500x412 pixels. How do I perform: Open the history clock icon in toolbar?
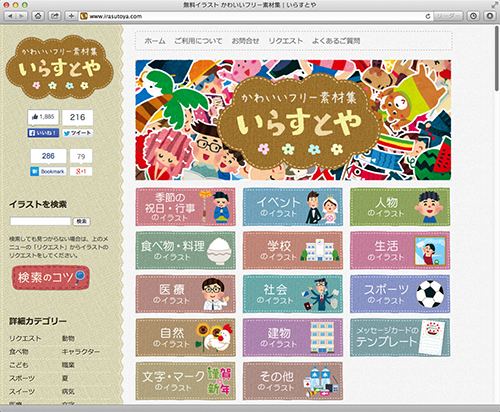click(x=473, y=16)
